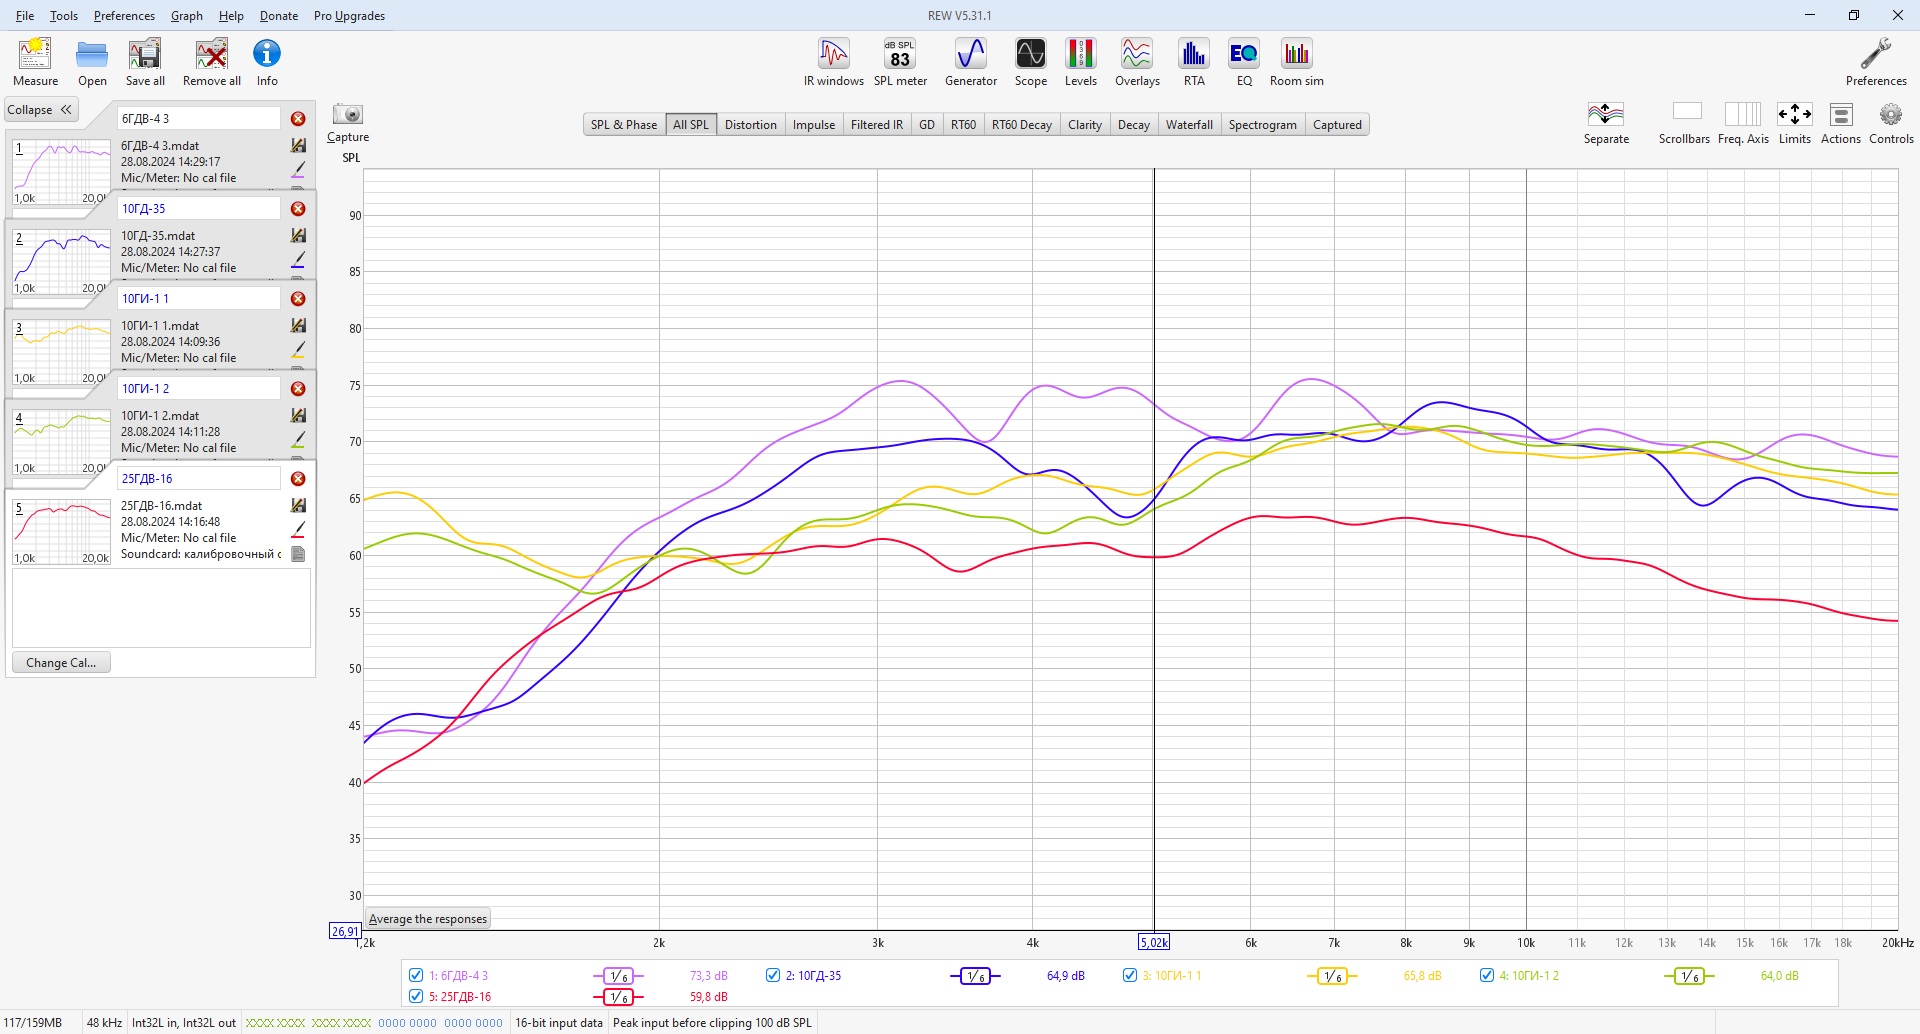1920x1034 pixels.
Task: Launch the RTA analyzer
Action: 1194,62
